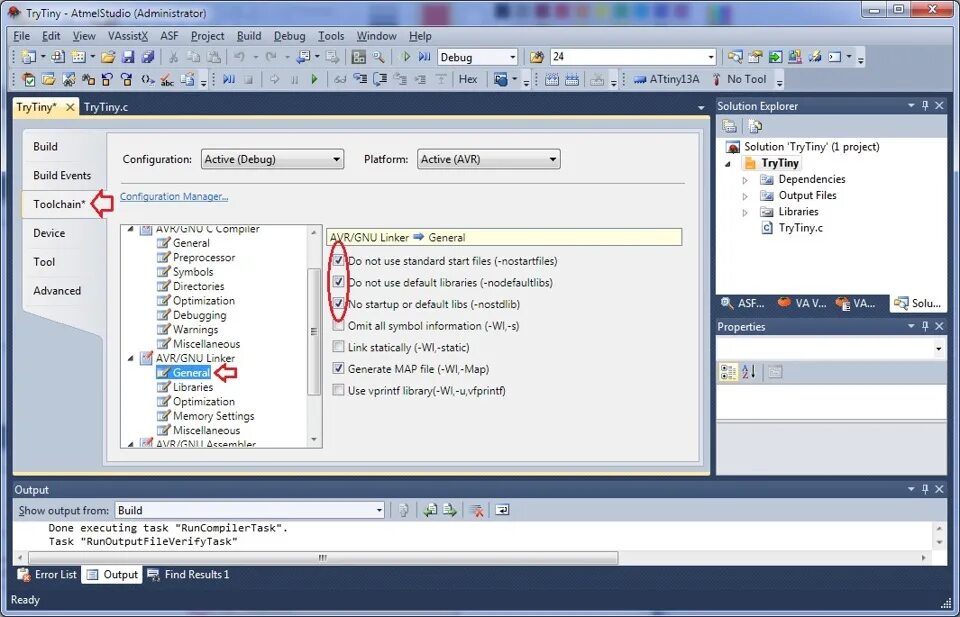The width and height of the screenshot is (960, 617).
Task: Expand the Output Files node
Action: pos(745,196)
